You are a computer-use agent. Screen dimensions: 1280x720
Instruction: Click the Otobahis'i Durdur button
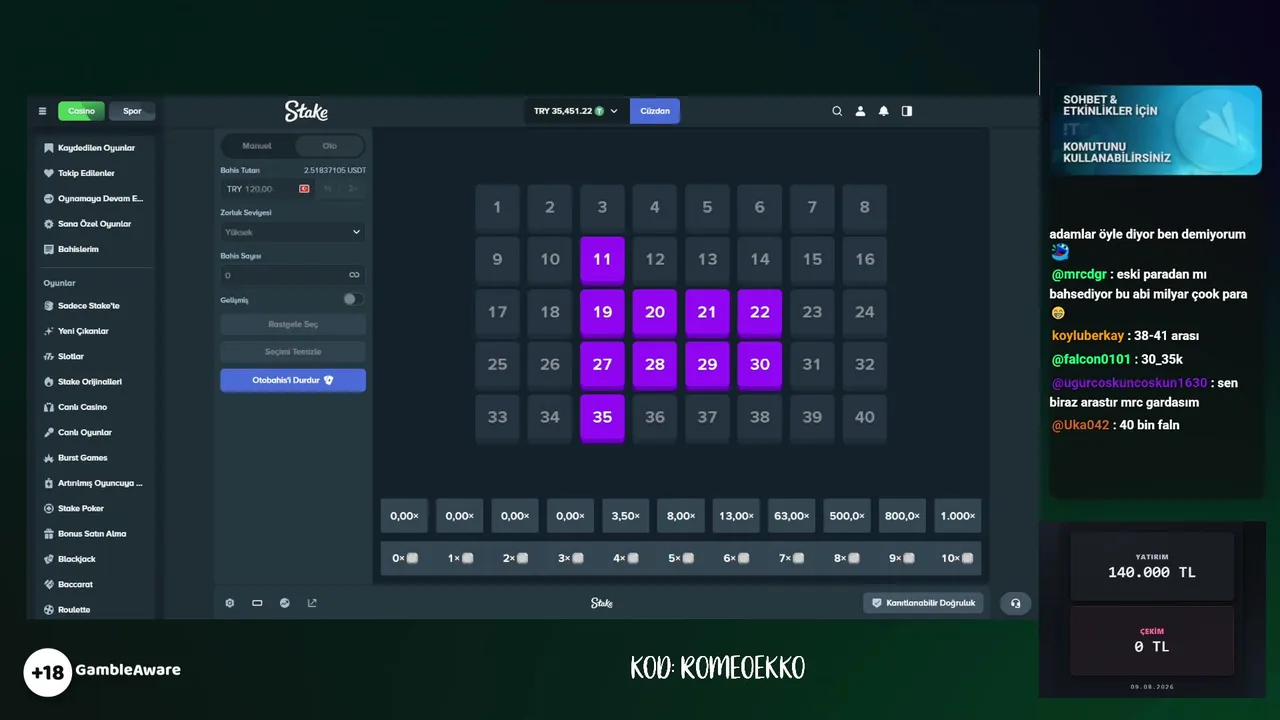pos(293,380)
